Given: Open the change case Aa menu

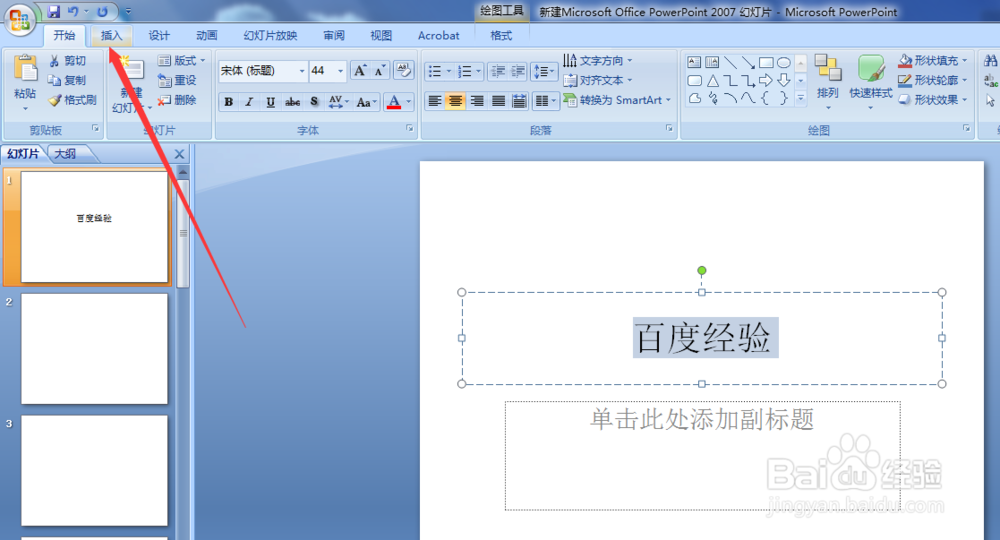Looking at the screenshot, I should pos(366,102).
